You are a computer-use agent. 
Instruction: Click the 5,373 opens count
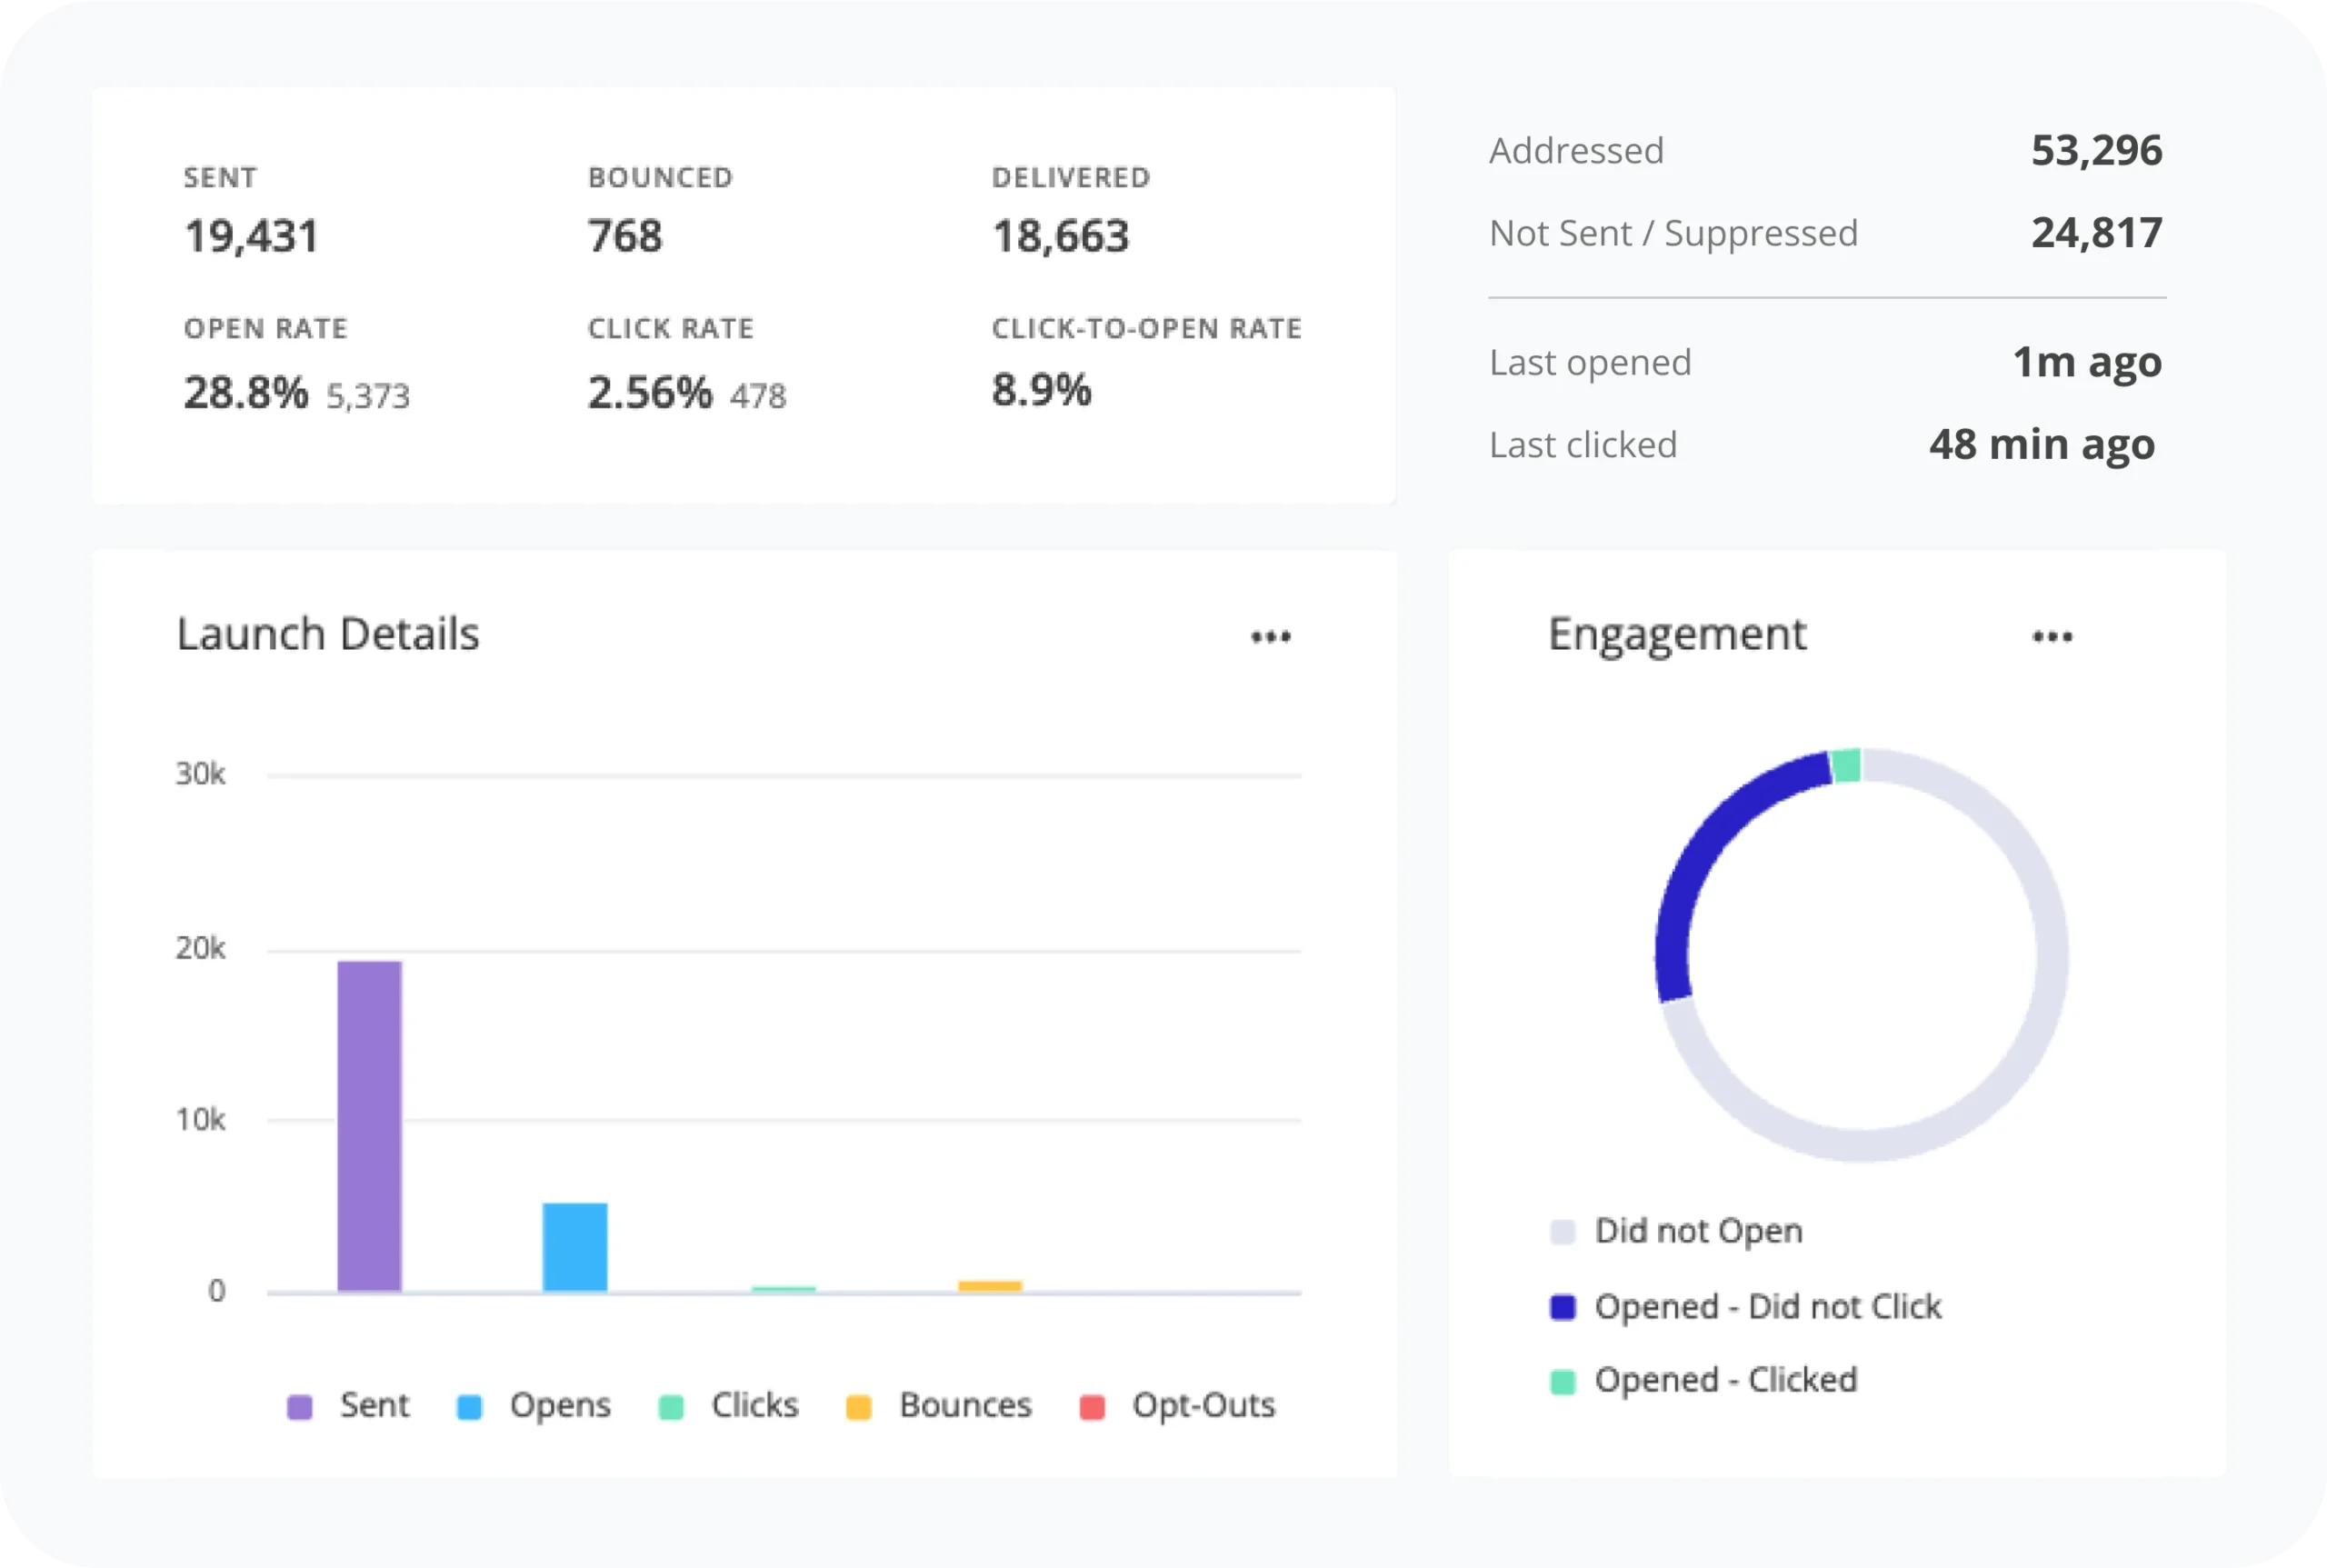(368, 396)
